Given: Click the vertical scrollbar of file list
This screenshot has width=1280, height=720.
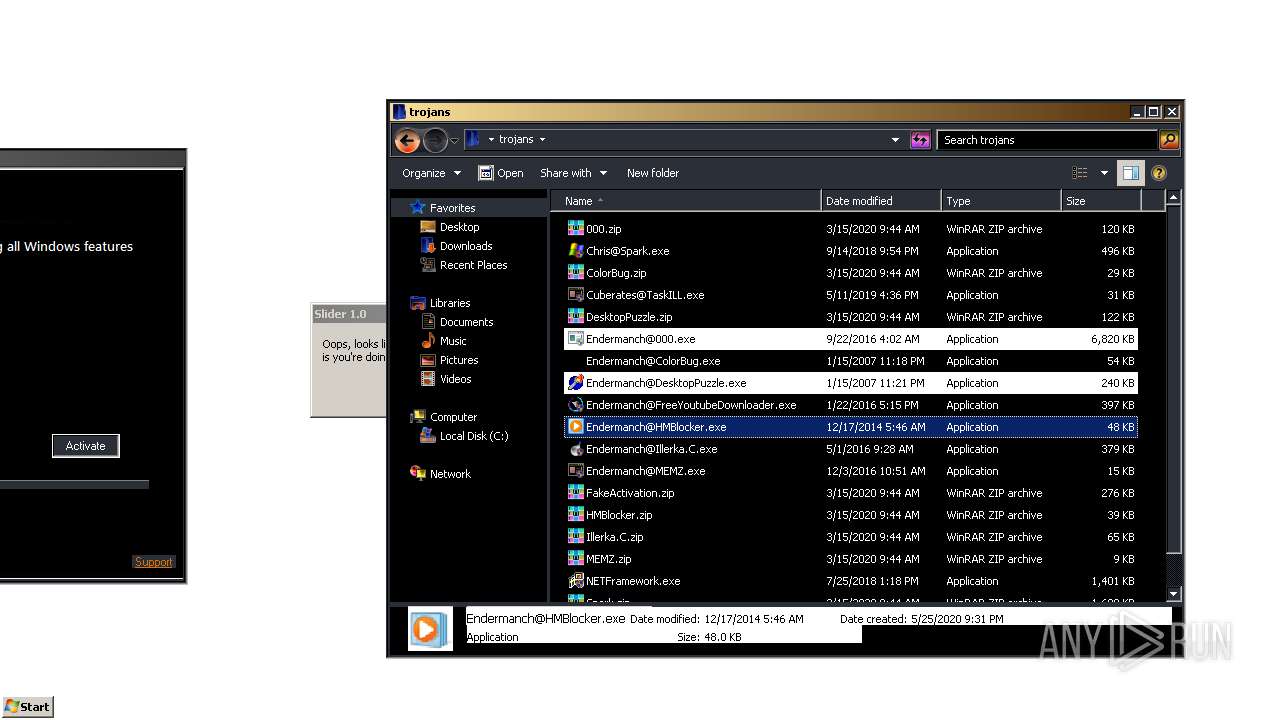Looking at the screenshot, I should pyautogui.click(x=1174, y=380).
